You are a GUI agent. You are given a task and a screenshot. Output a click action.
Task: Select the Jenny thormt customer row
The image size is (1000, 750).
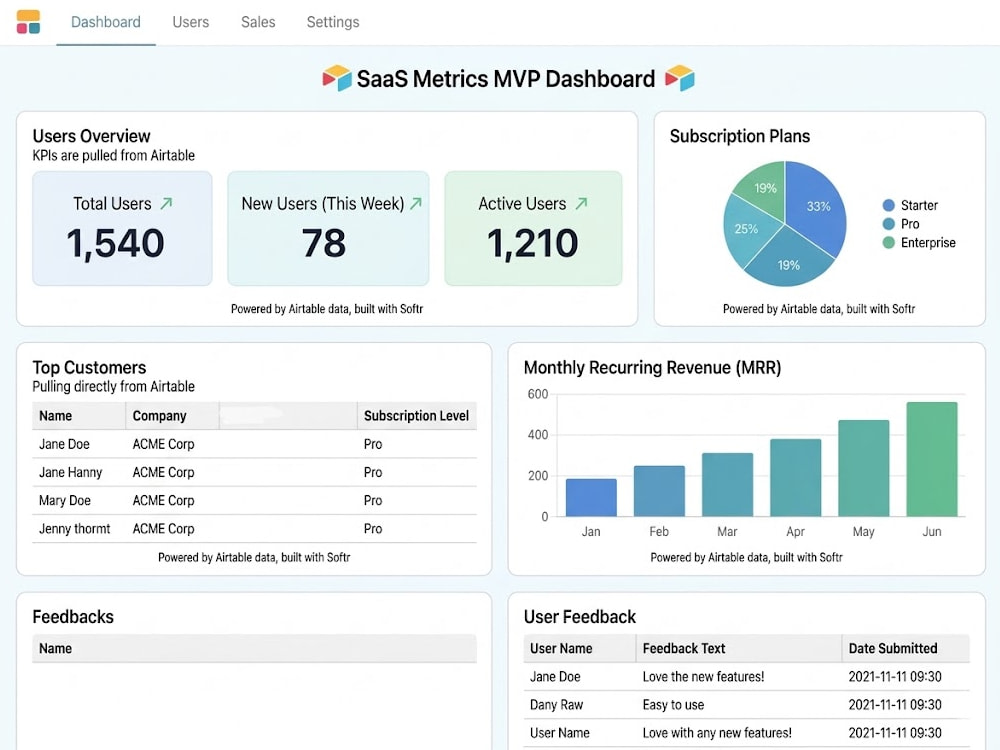tap(254, 529)
